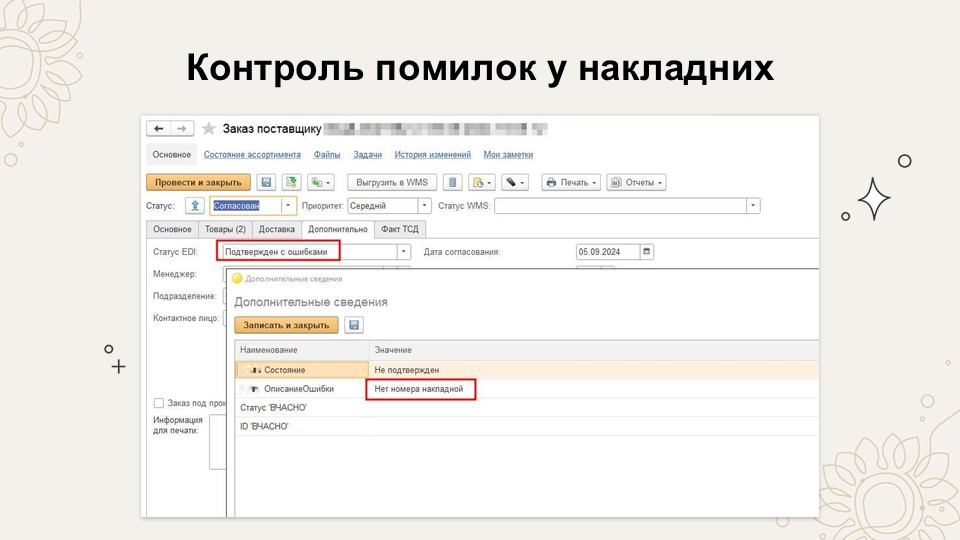
Task: Select the Факт ТСД tab
Action: (400, 229)
